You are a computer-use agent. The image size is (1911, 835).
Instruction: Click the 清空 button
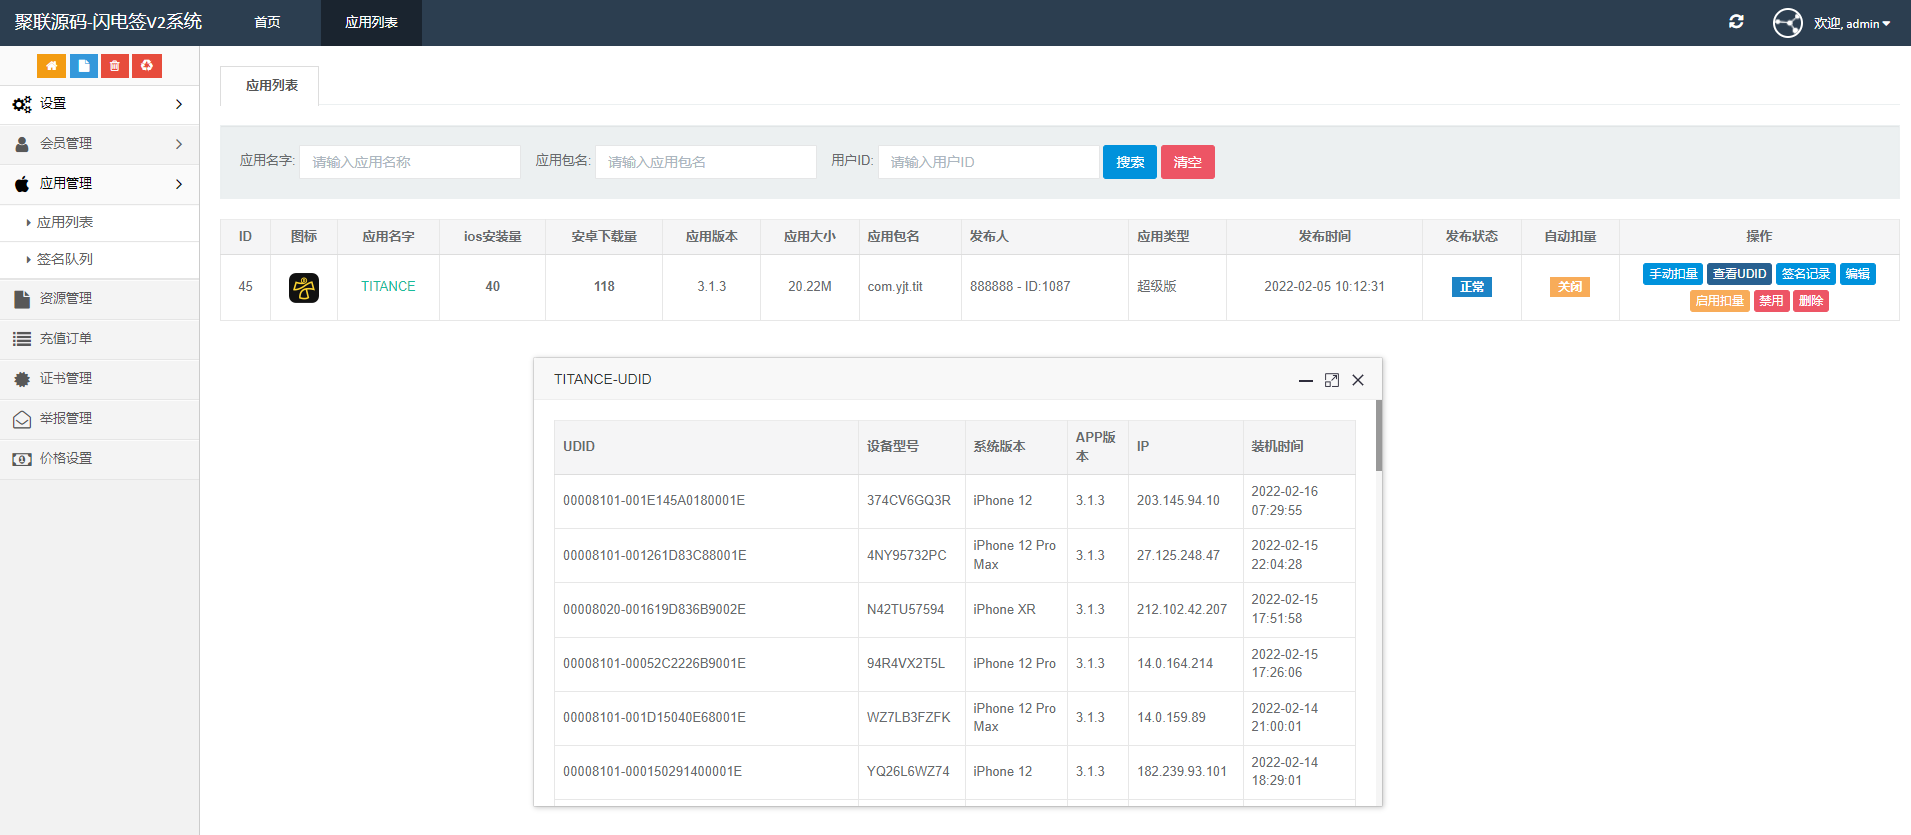[x=1188, y=162]
